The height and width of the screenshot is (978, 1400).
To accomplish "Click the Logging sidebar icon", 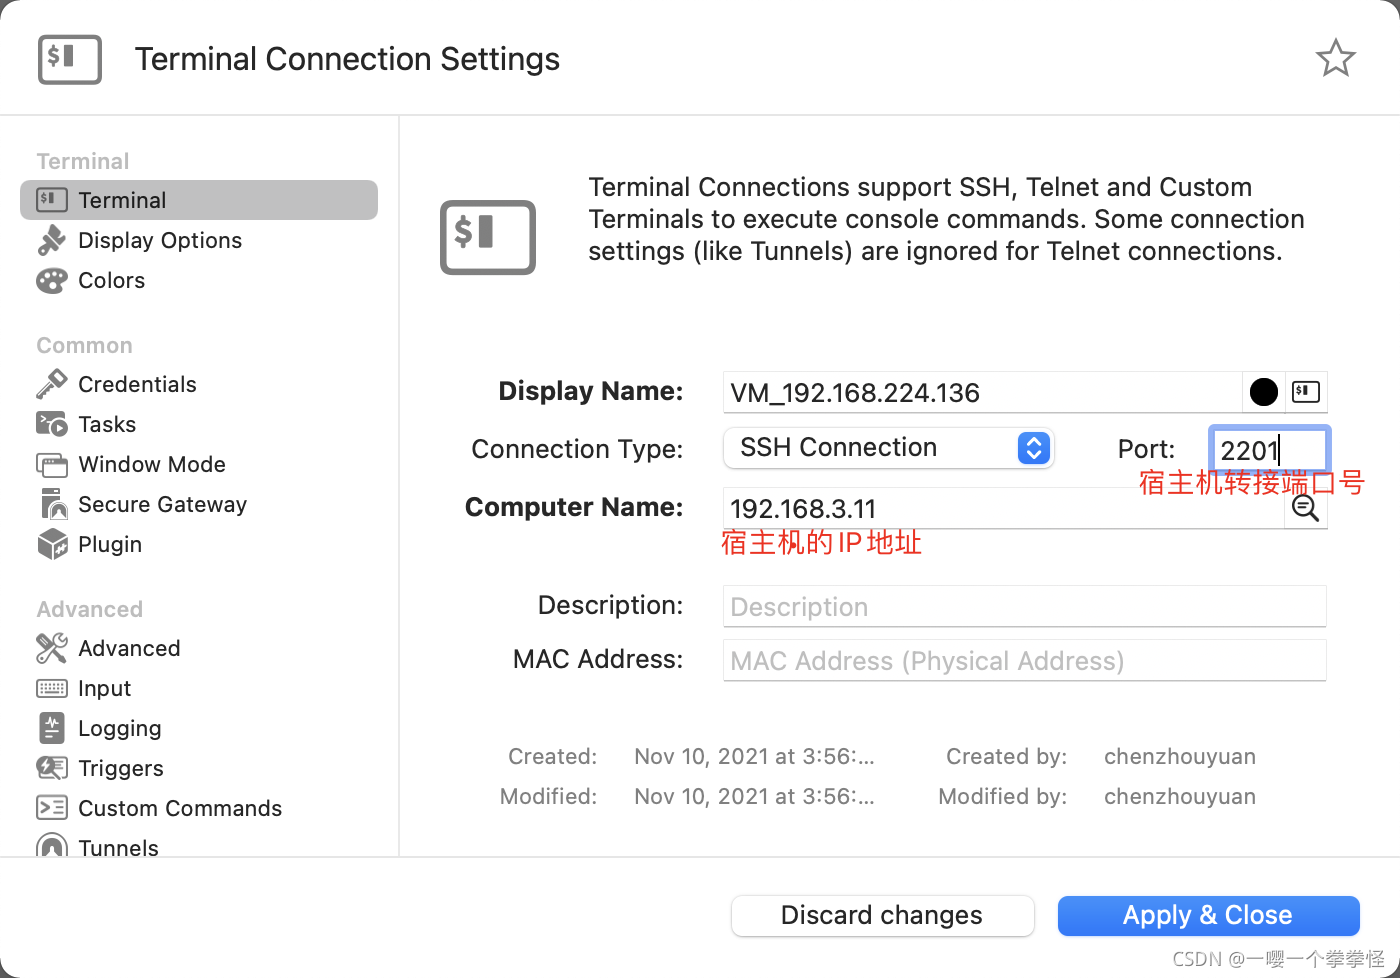I will pos(52,728).
